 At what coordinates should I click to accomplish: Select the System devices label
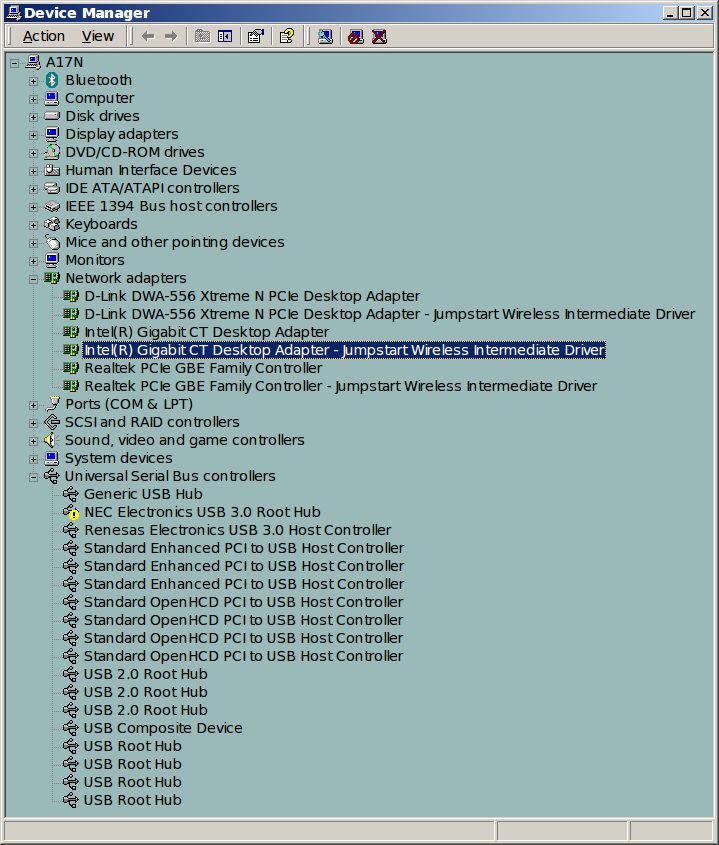tap(119, 458)
